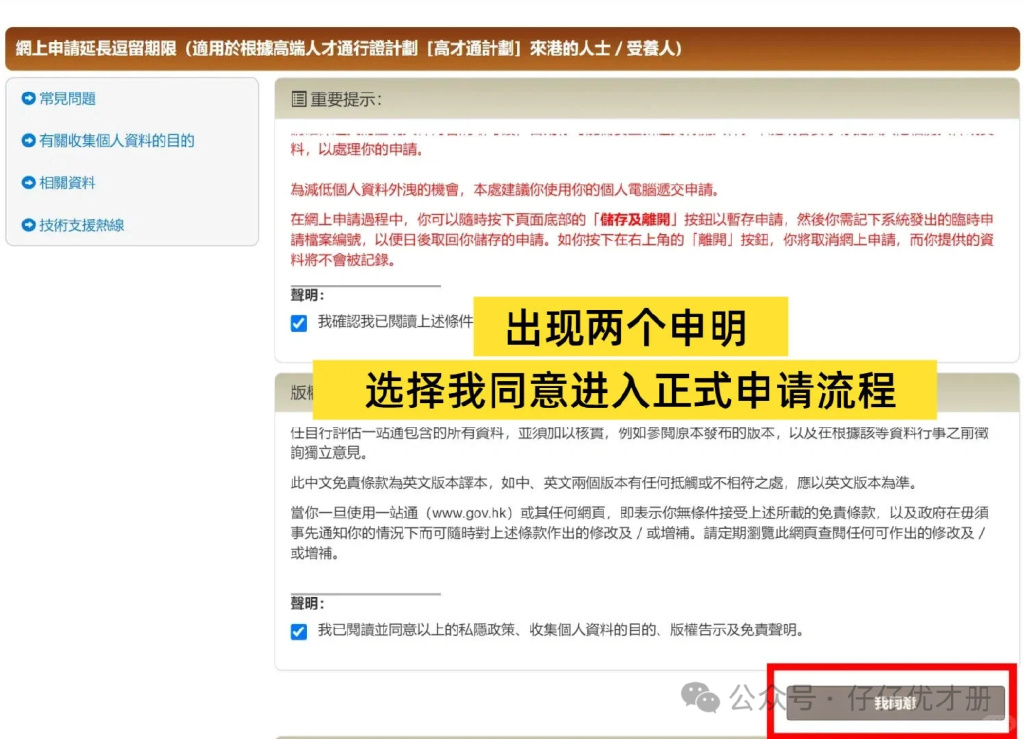Click arrow icon beside 有關收集個人資料的目的
The image size is (1024, 739).
tap(28, 140)
